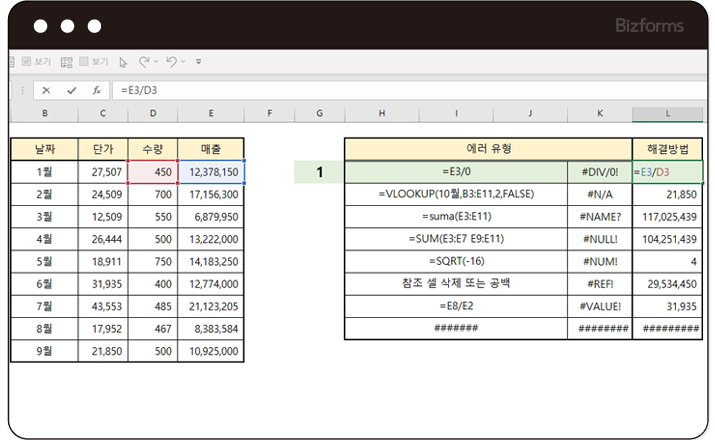Screen dimensions: 715x440
Task: Toggle the second 보기 checkbox
Action: tap(85, 62)
